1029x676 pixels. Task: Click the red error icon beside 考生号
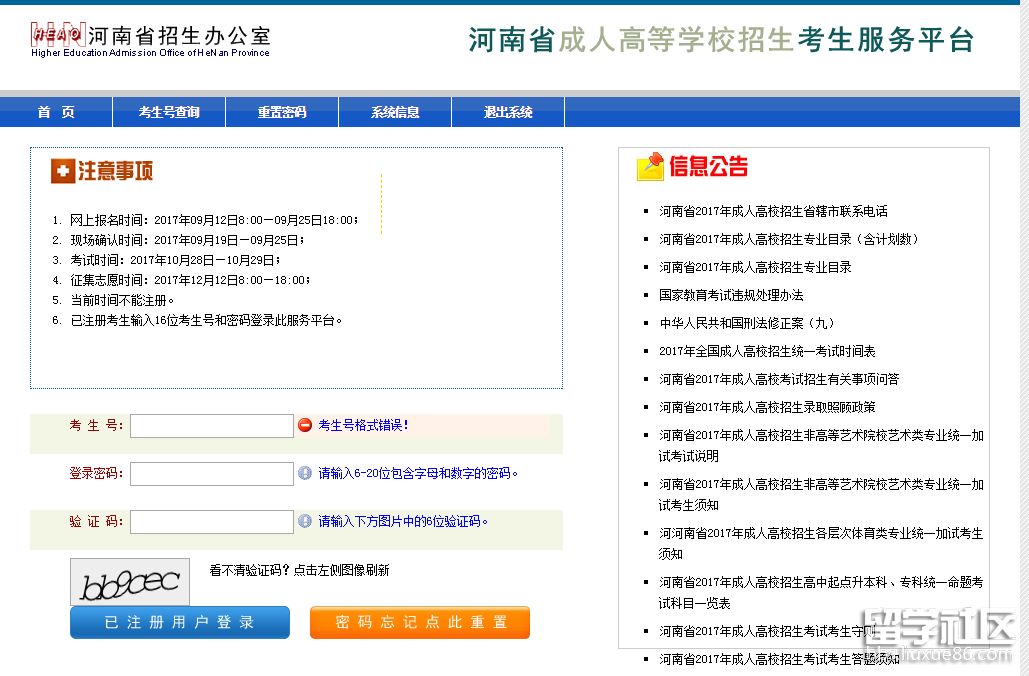305,425
